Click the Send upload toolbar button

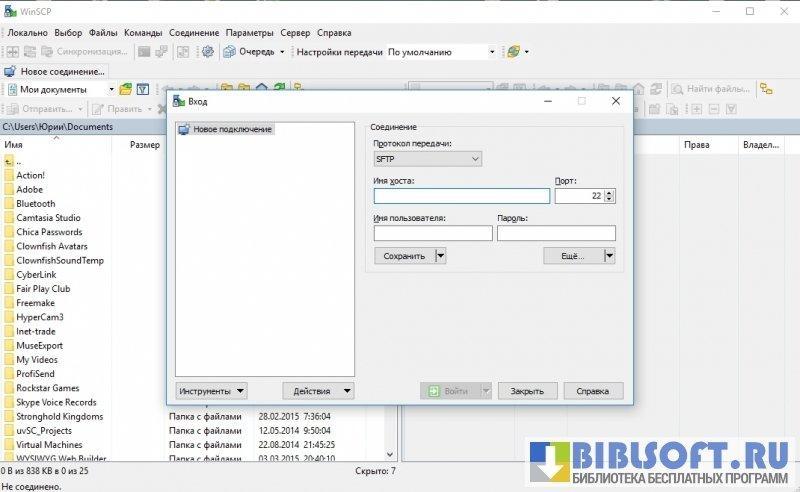pos(41,109)
